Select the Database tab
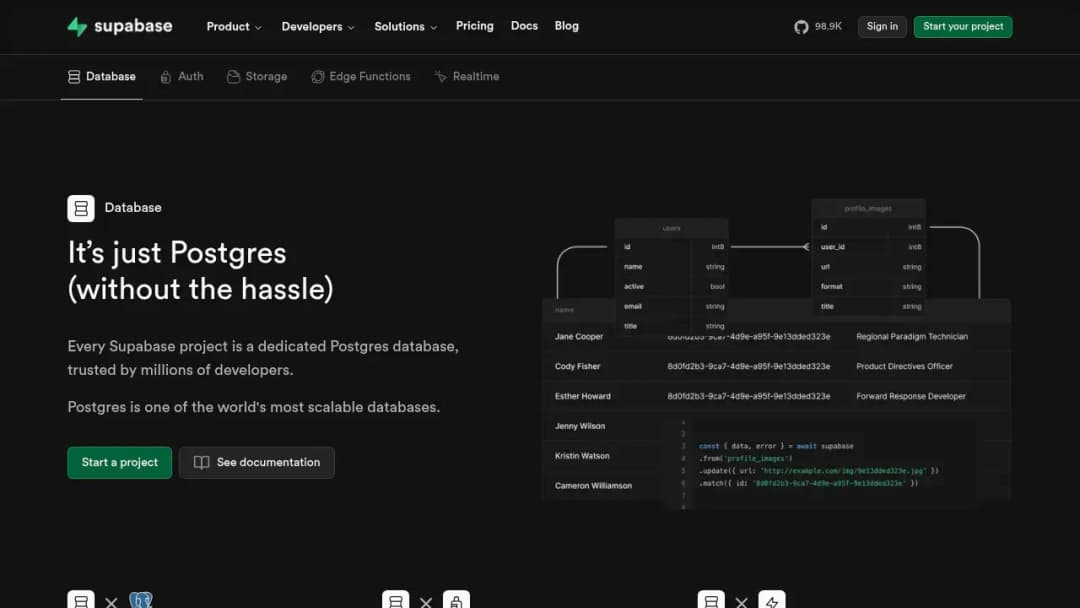This screenshot has width=1080, height=608. [x=102, y=76]
